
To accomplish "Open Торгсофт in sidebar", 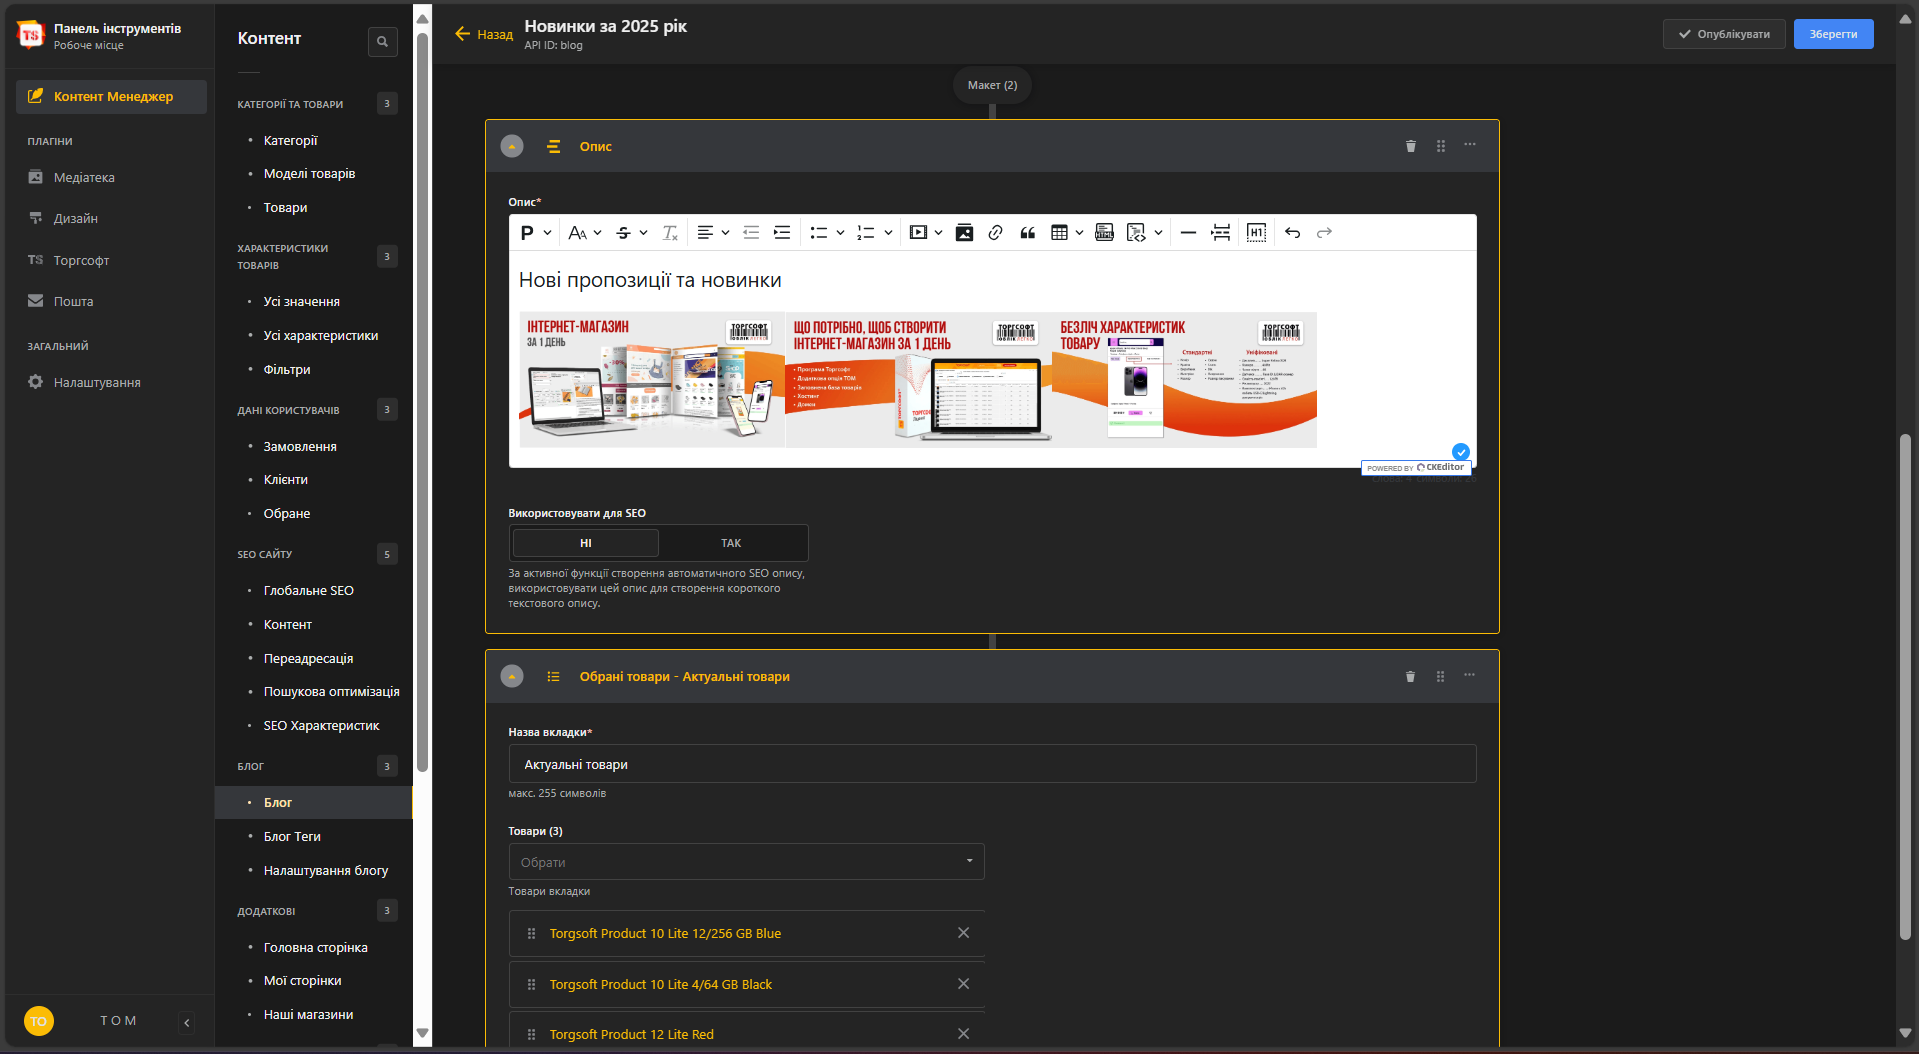I will pyautogui.click(x=81, y=260).
